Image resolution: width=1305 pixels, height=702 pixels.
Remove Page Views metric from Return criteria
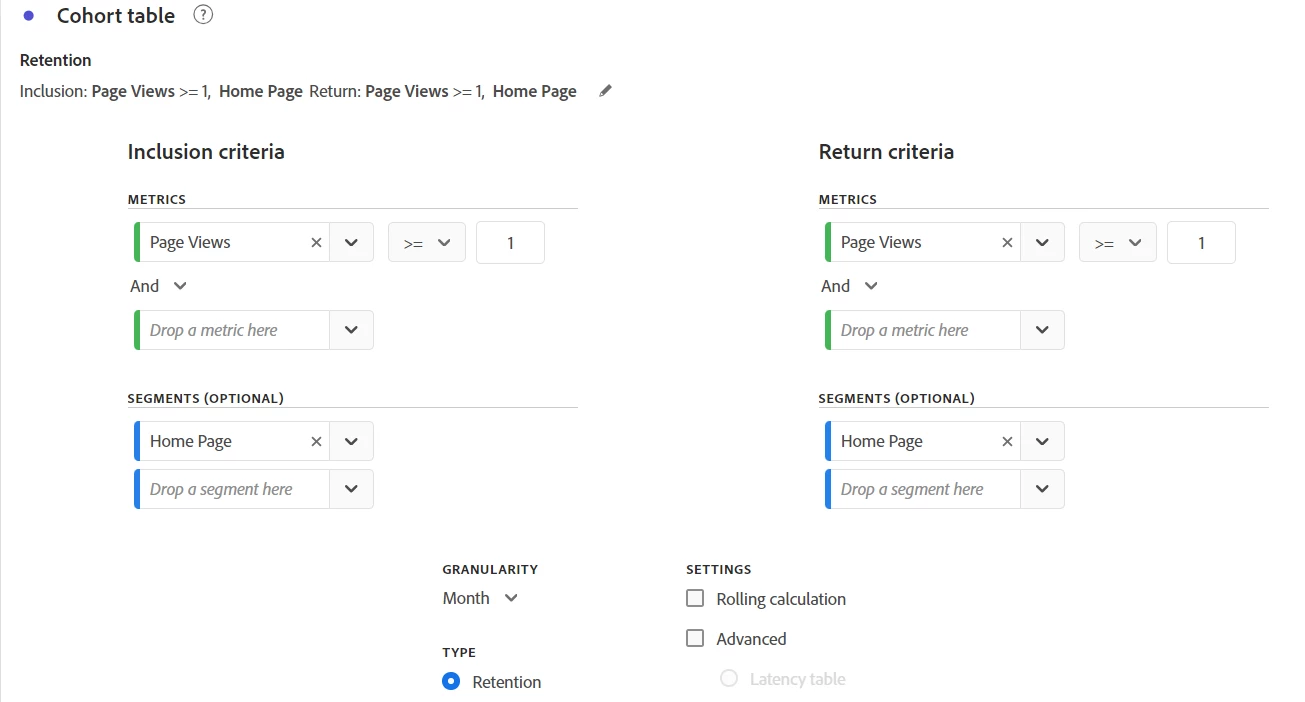(x=1007, y=242)
